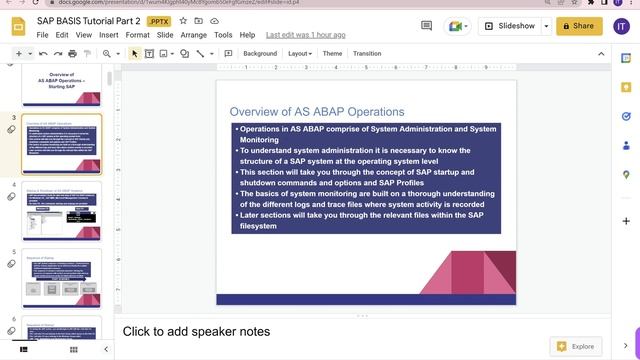This screenshot has width=640, height=360.
Task: Open the Arrange menu
Action: tap(193, 35)
